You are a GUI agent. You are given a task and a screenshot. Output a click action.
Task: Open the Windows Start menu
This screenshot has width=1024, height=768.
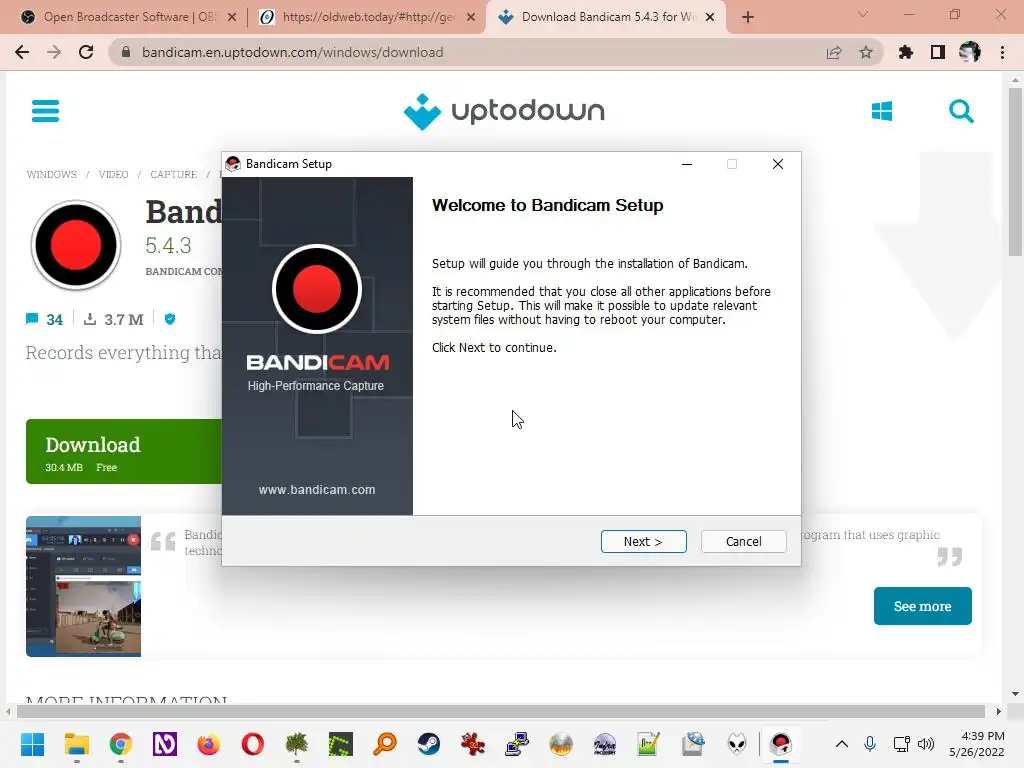pyautogui.click(x=33, y=744)
